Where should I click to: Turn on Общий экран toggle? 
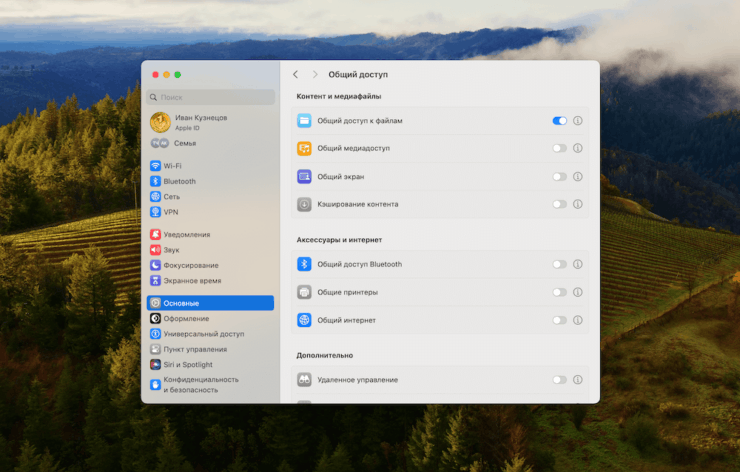pos(559,176)
